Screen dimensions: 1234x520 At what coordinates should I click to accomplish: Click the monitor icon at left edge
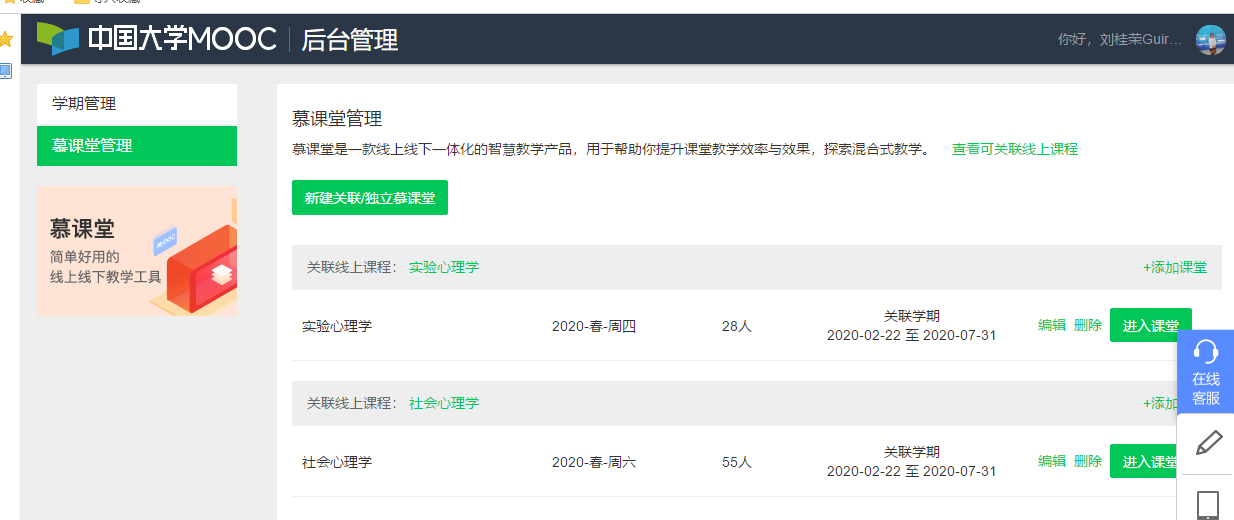6,71
